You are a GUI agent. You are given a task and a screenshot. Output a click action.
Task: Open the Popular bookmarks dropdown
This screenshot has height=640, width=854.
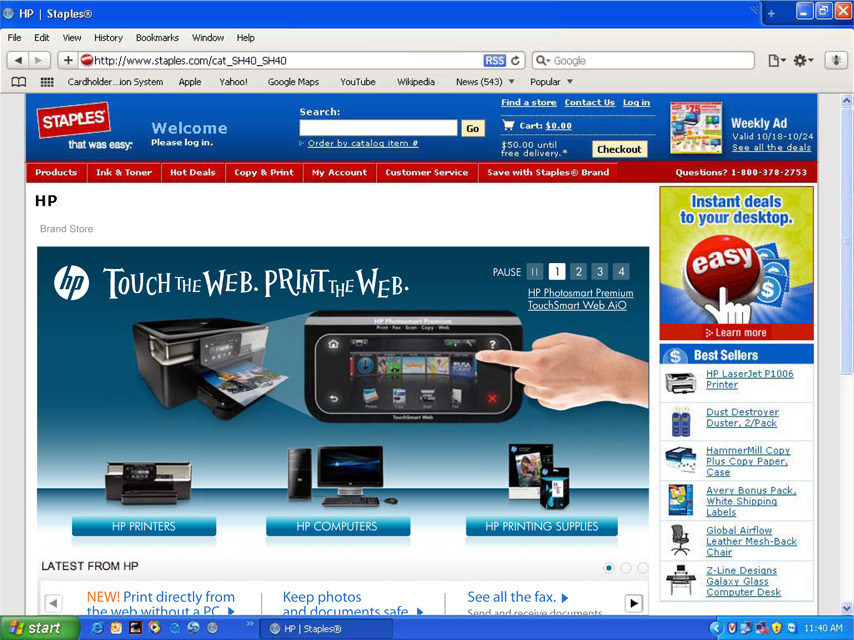[x=551, y=82]
